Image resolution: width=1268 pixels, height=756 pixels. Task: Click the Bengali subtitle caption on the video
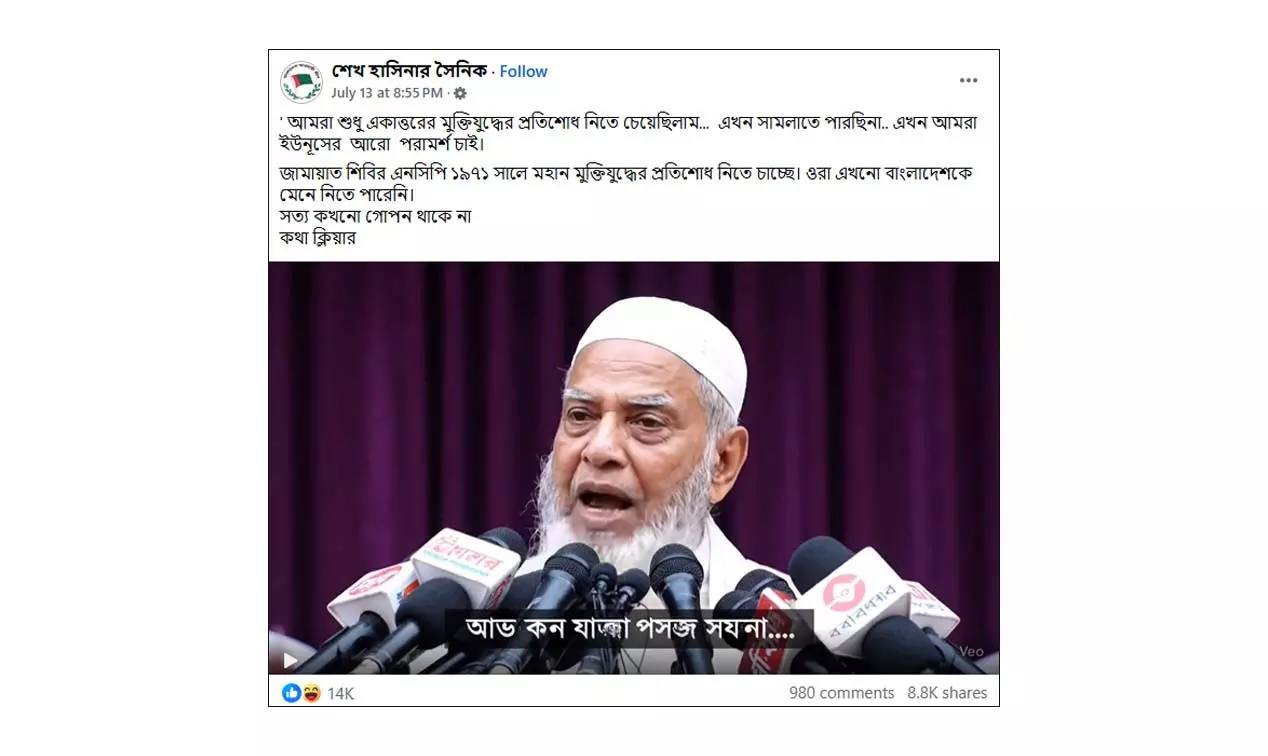tap(630, 629)
